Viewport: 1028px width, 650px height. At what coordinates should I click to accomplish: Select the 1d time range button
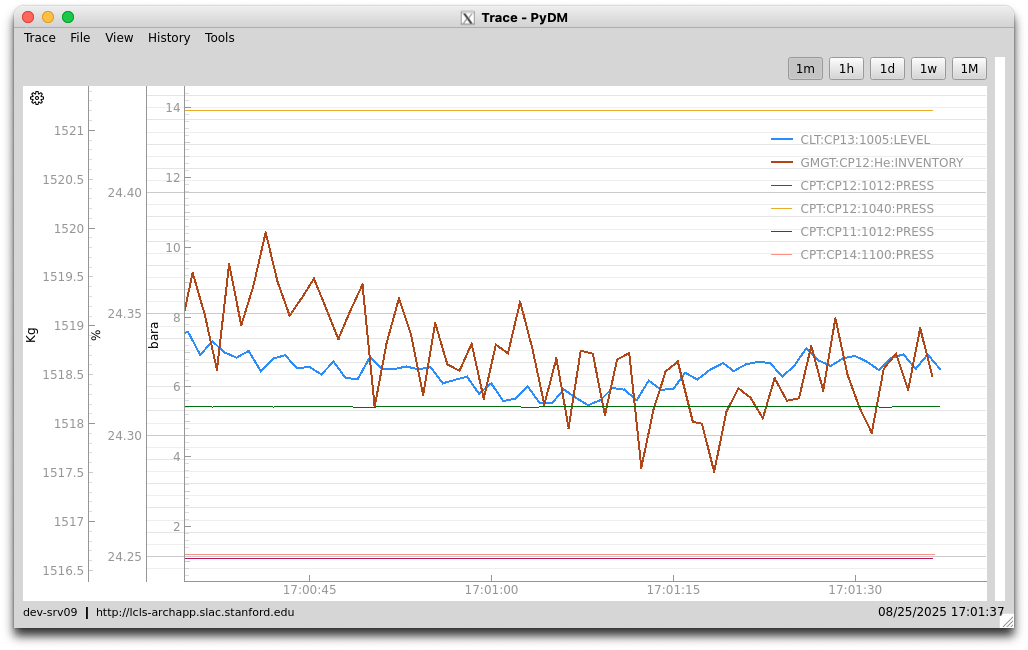(x=887, y=68)
